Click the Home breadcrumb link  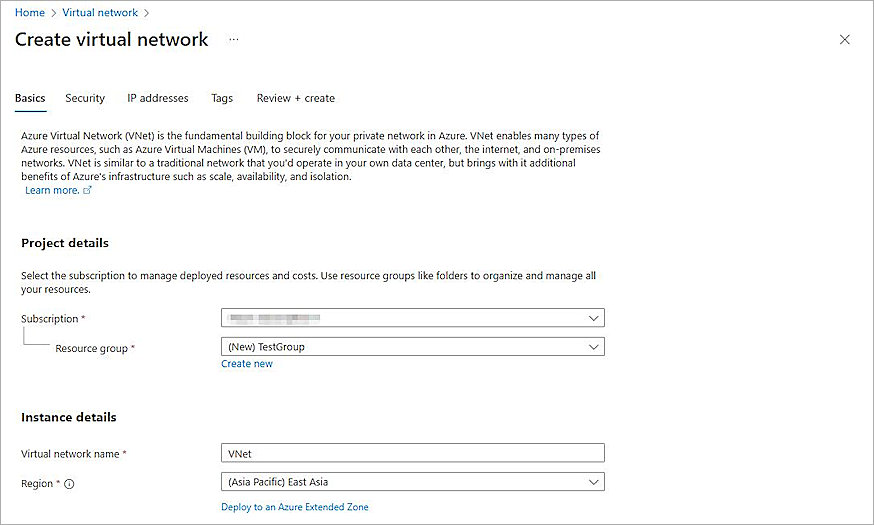[29, 13]
